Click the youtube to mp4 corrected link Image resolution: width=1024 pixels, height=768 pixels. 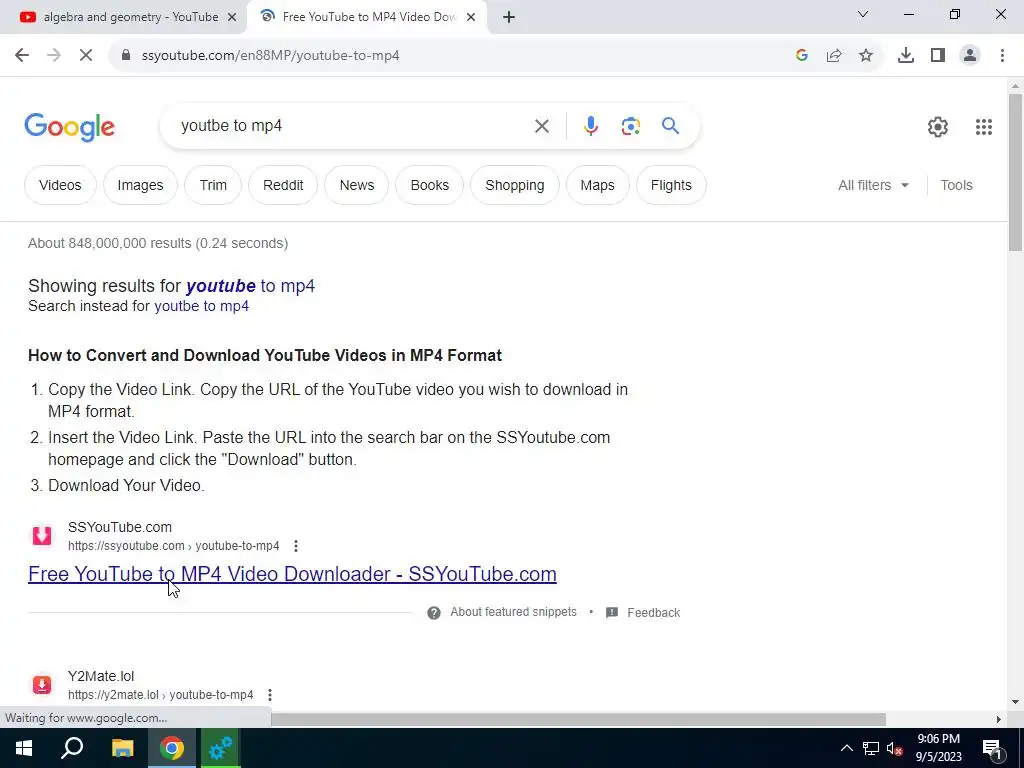(250, 286)
